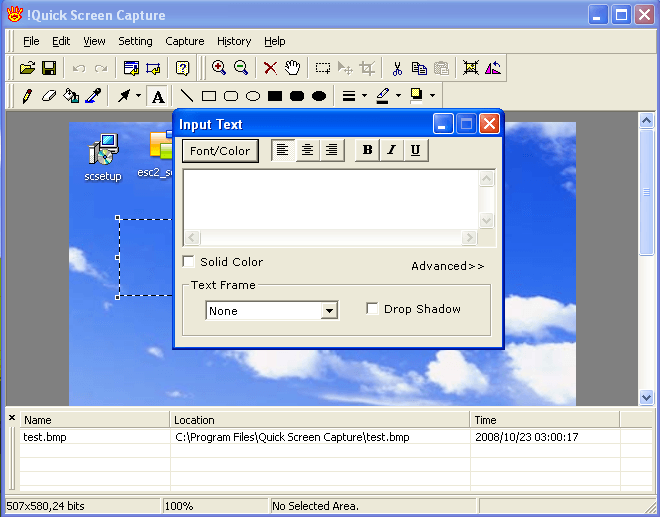
Task: Open the Help menu
Action: tap(275, 41)
